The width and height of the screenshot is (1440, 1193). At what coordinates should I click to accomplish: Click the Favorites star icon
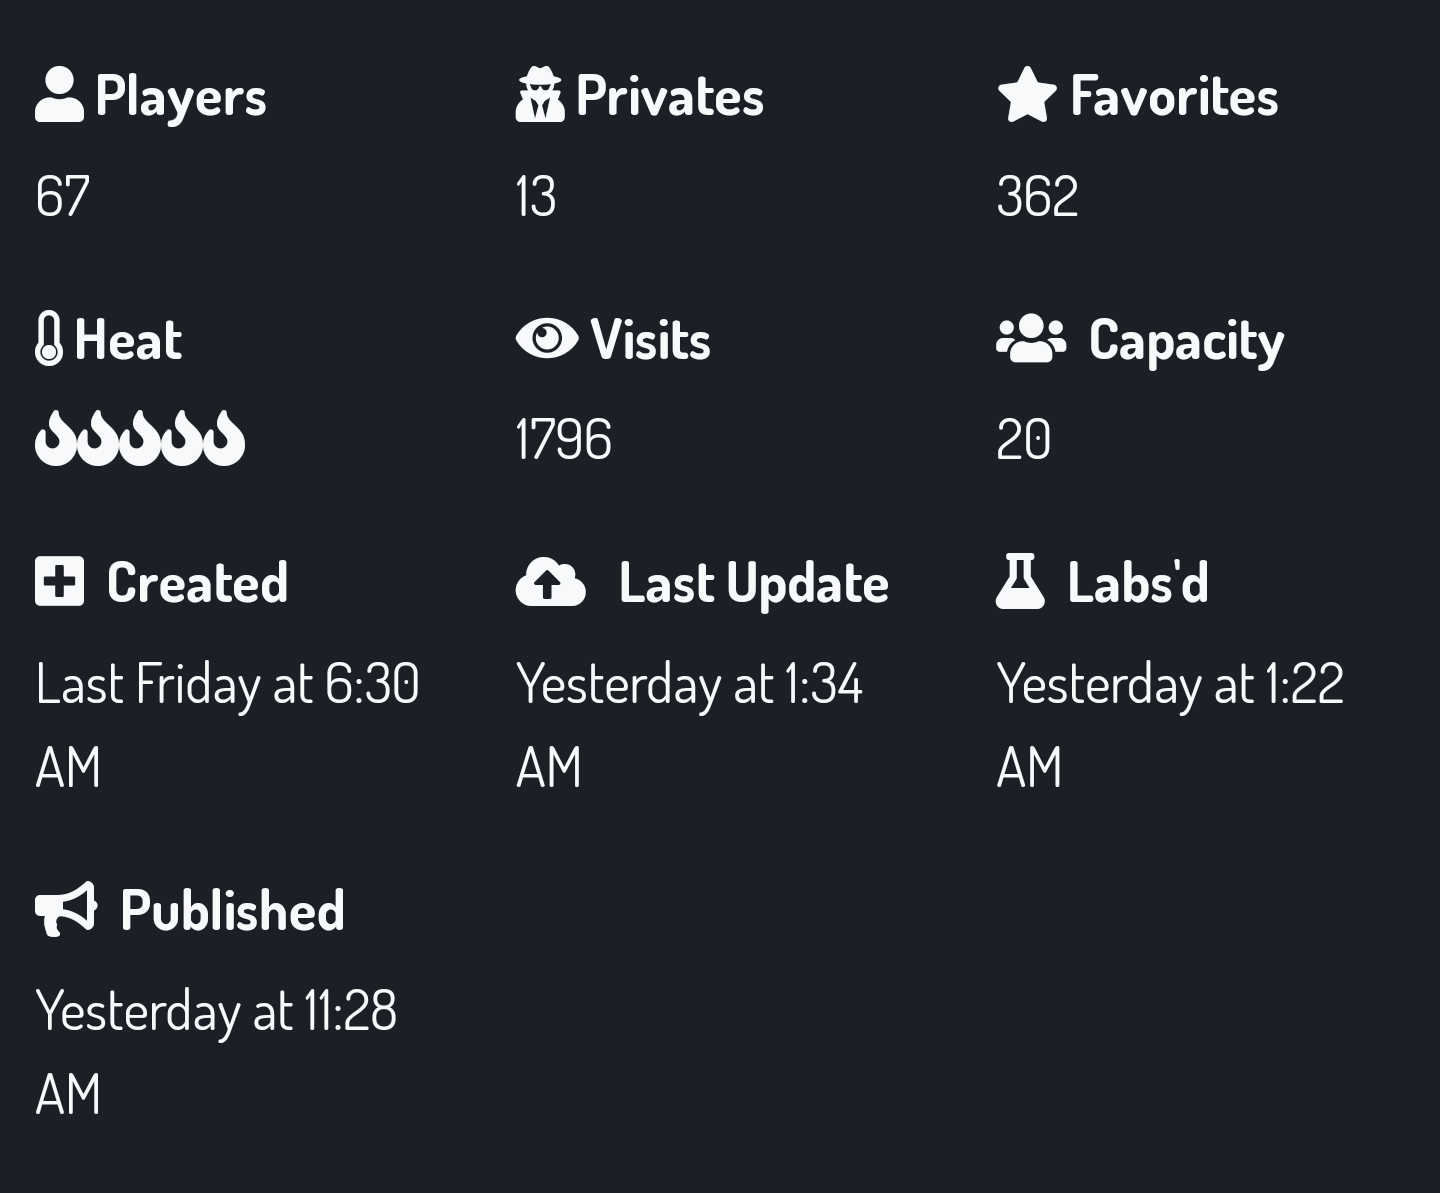click(x=1027, y=95)
